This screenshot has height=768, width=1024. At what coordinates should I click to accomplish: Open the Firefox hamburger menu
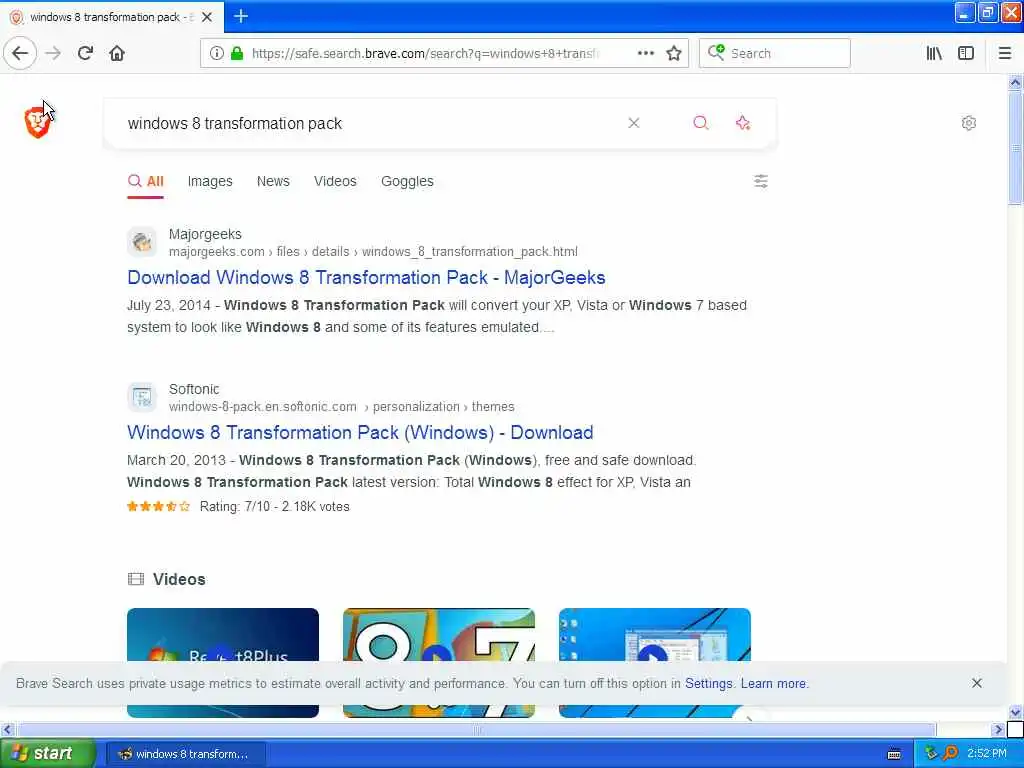click(x=1005, y=53)
